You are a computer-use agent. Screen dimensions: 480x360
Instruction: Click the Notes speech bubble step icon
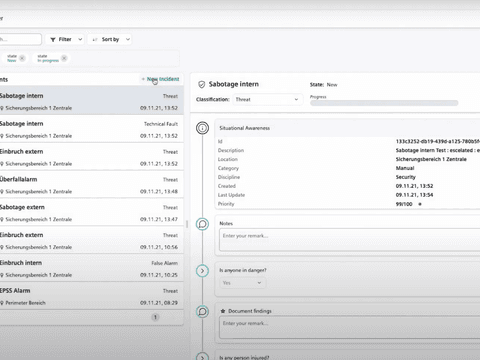202,224
